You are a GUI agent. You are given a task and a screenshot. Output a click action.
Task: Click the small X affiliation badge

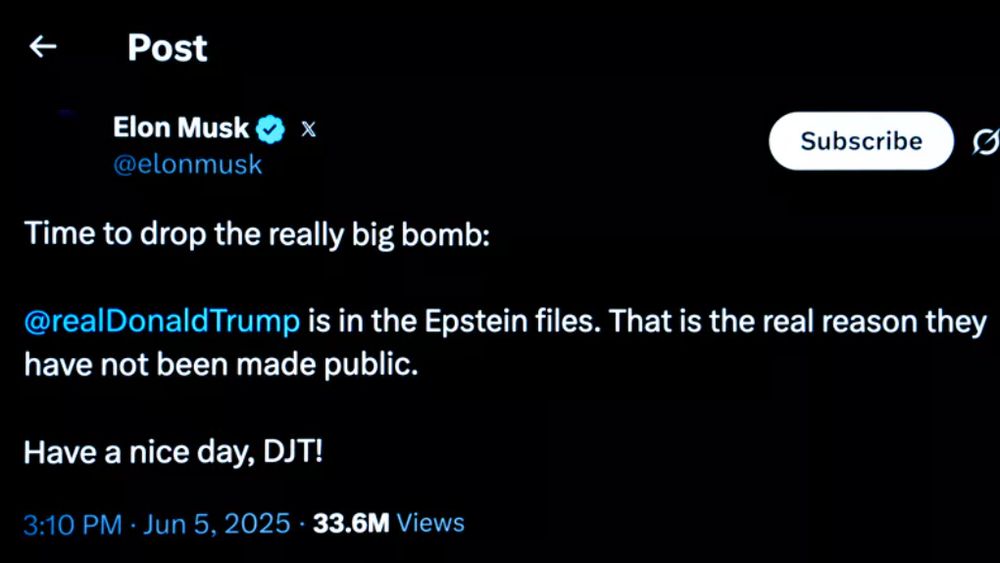[309, 129]
